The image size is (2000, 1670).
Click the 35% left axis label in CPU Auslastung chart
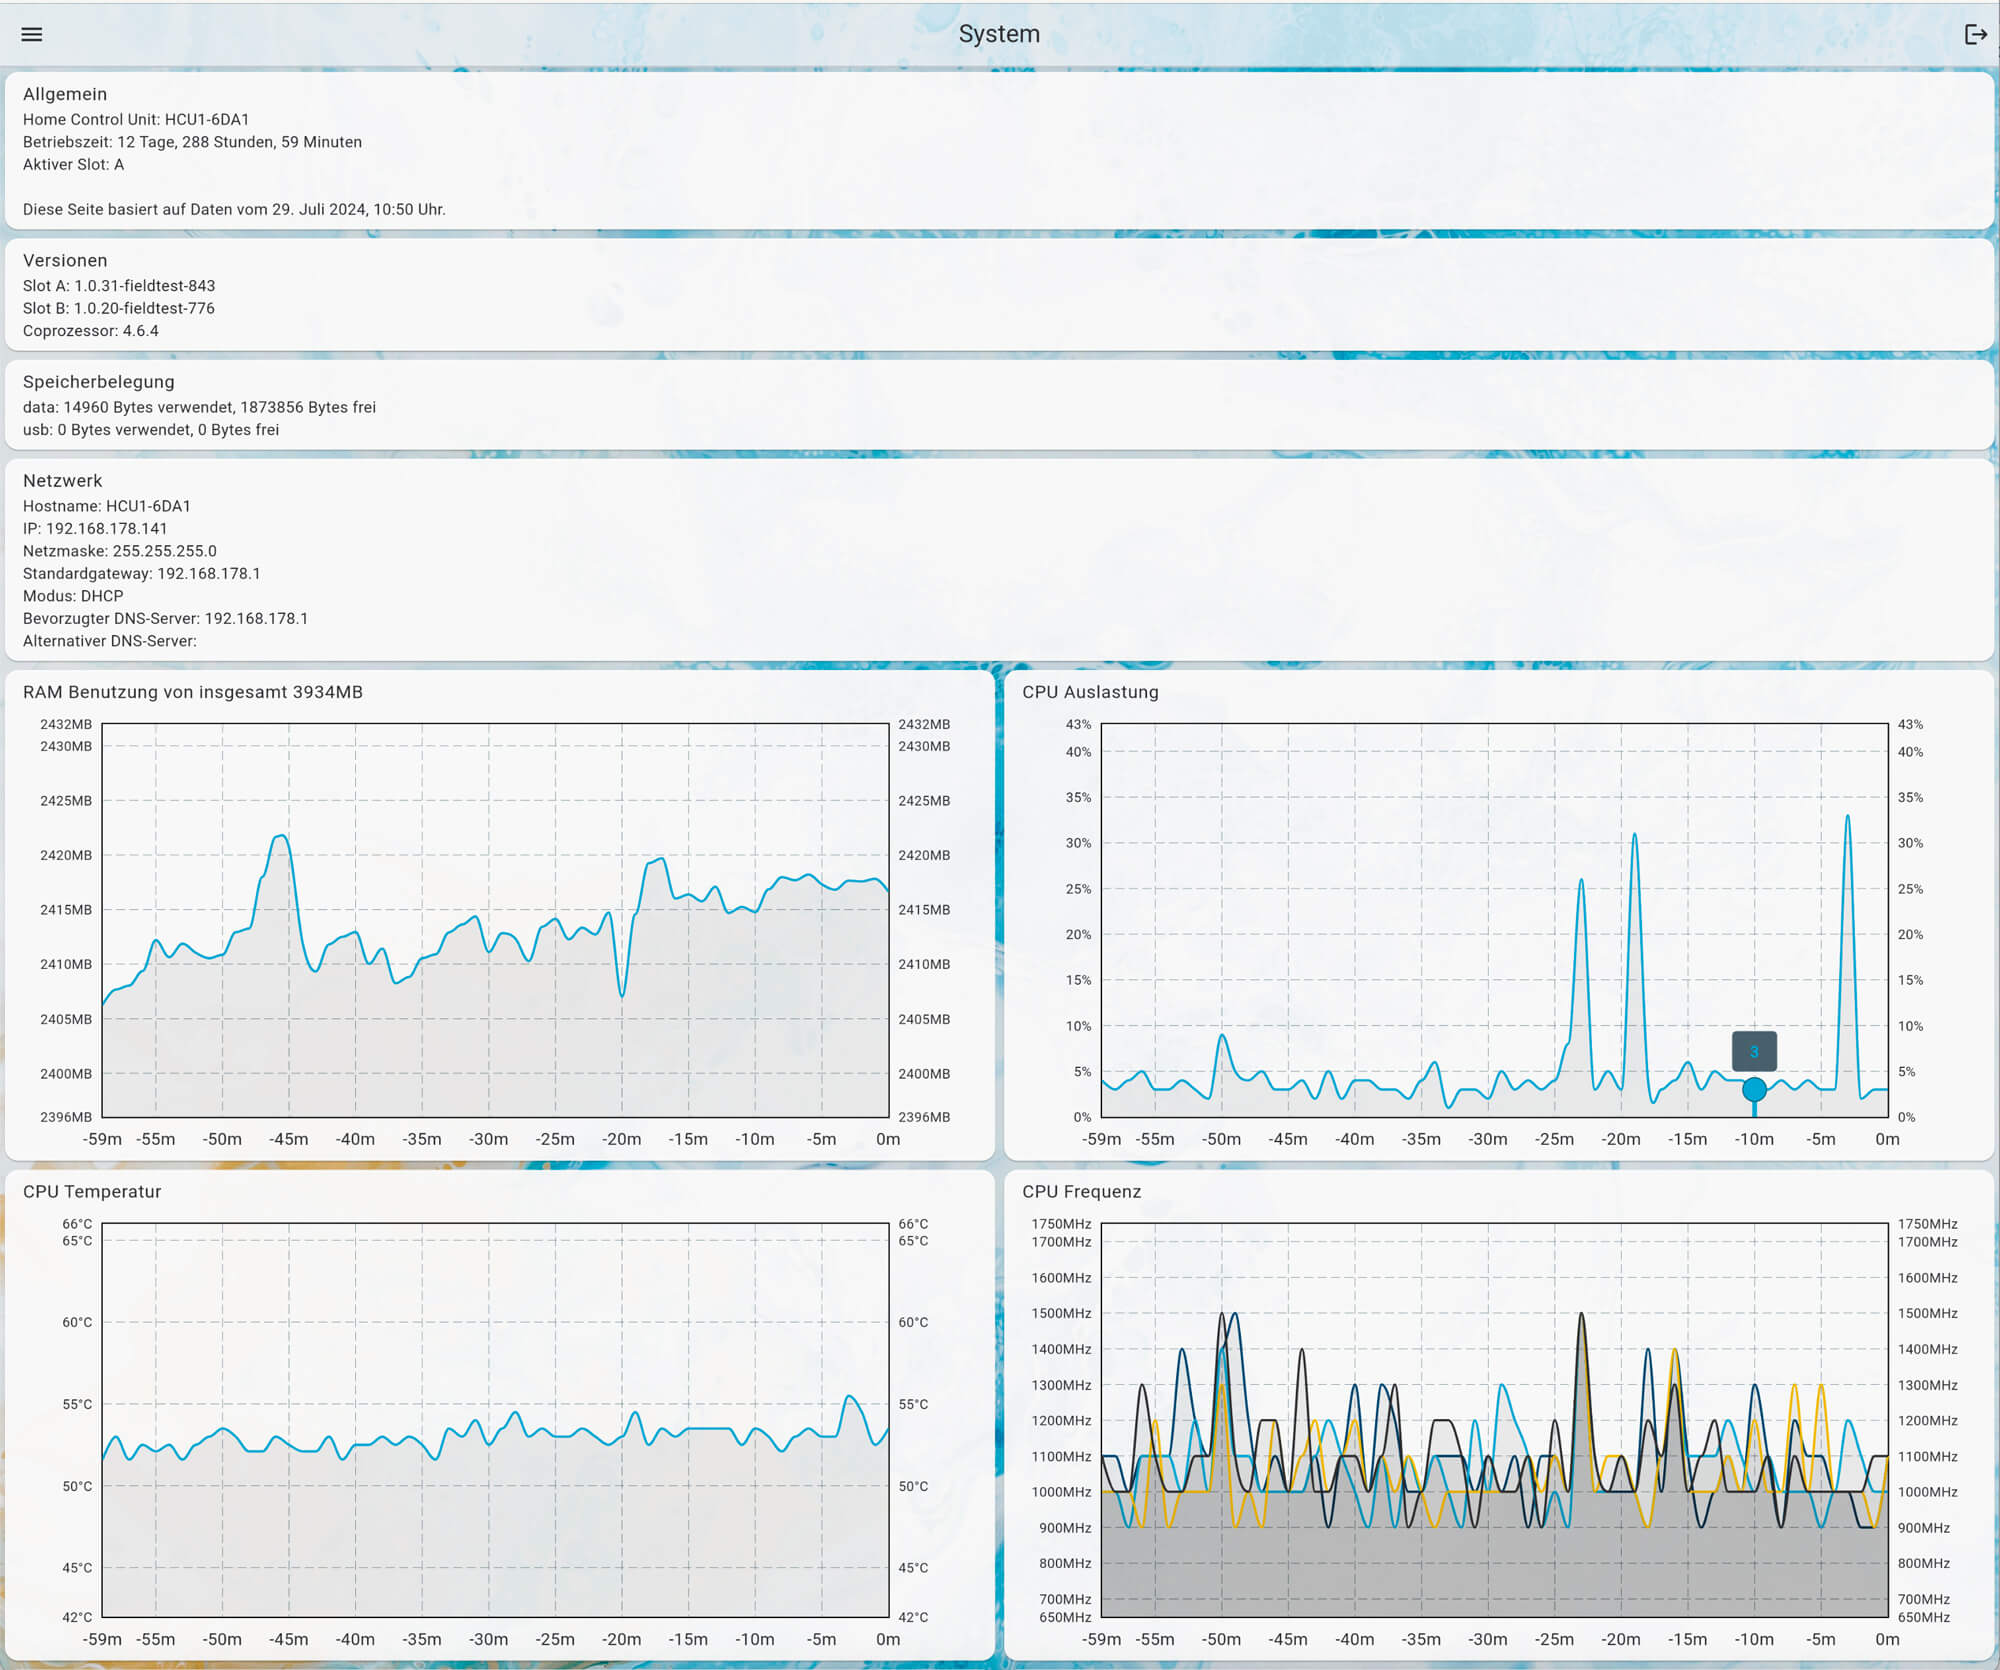click(x=1078, y=798)
